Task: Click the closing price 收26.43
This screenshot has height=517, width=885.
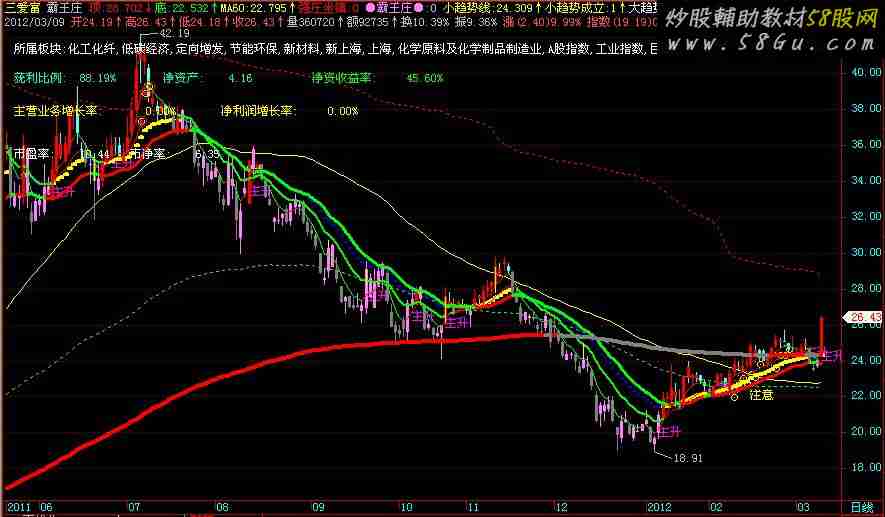Action: coord(251,23)
